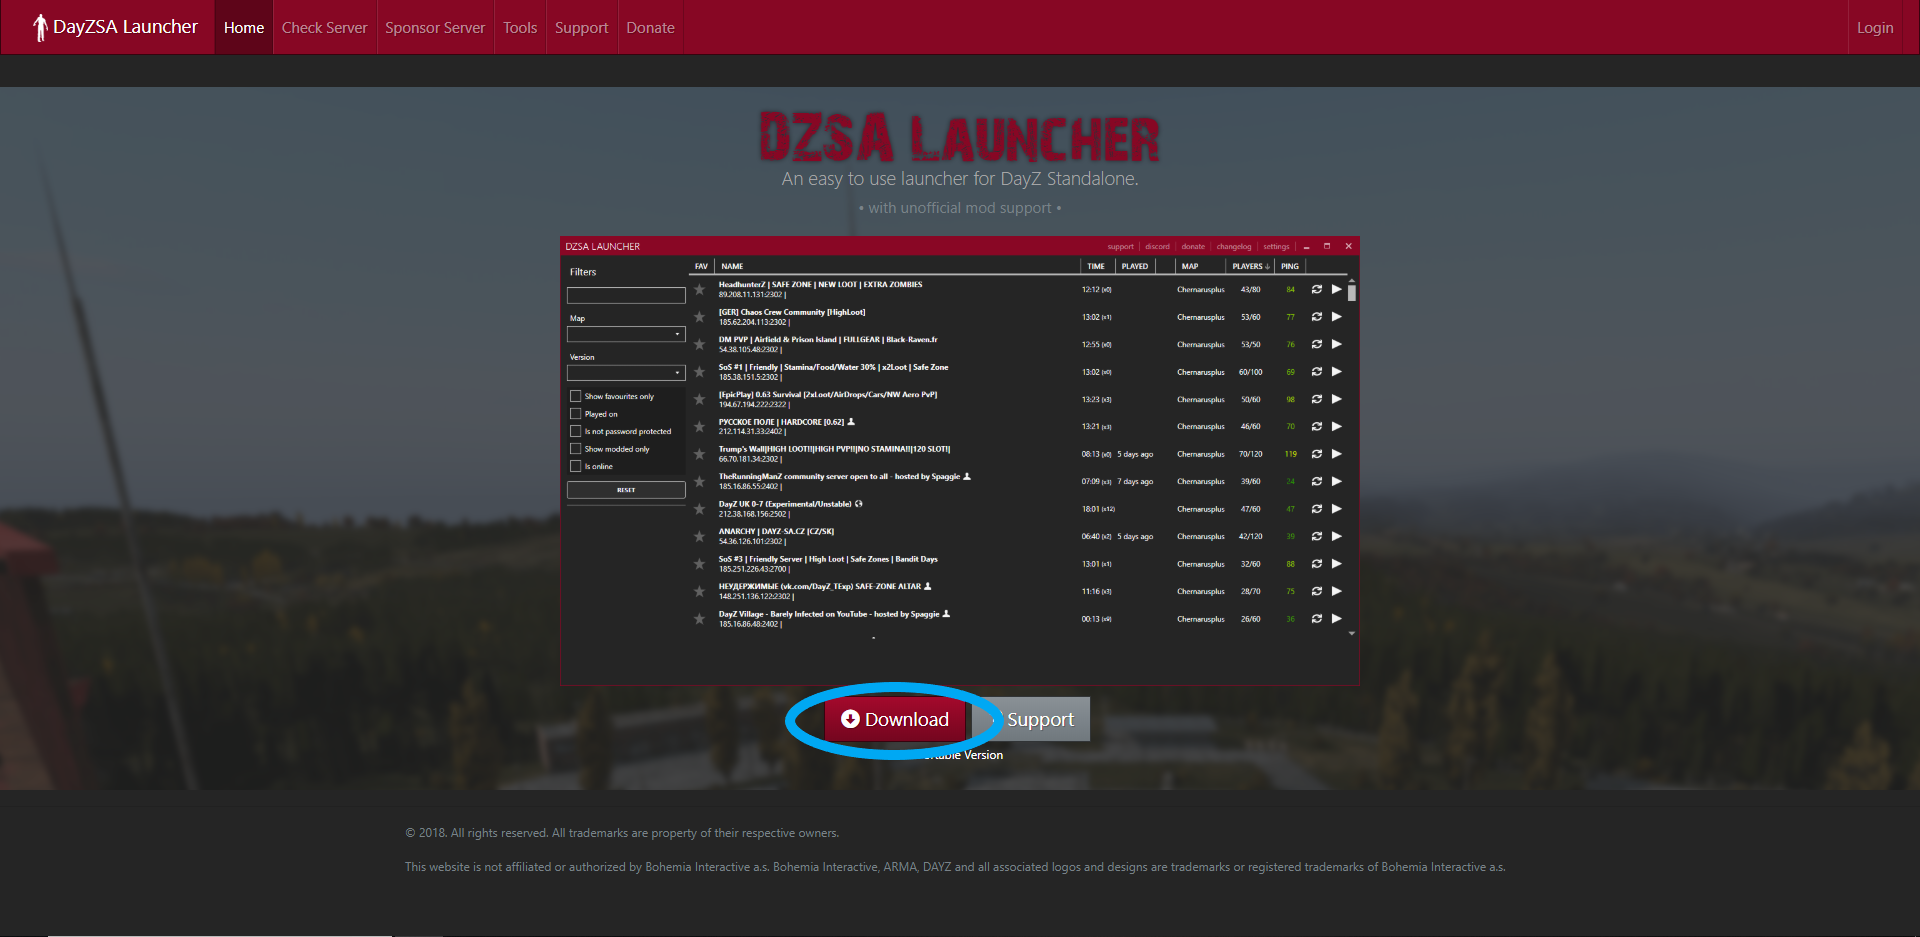The width and height of the screenshot is (1920, 937).
Task: Open the Tools menu item
Action: tap(520, 28)
